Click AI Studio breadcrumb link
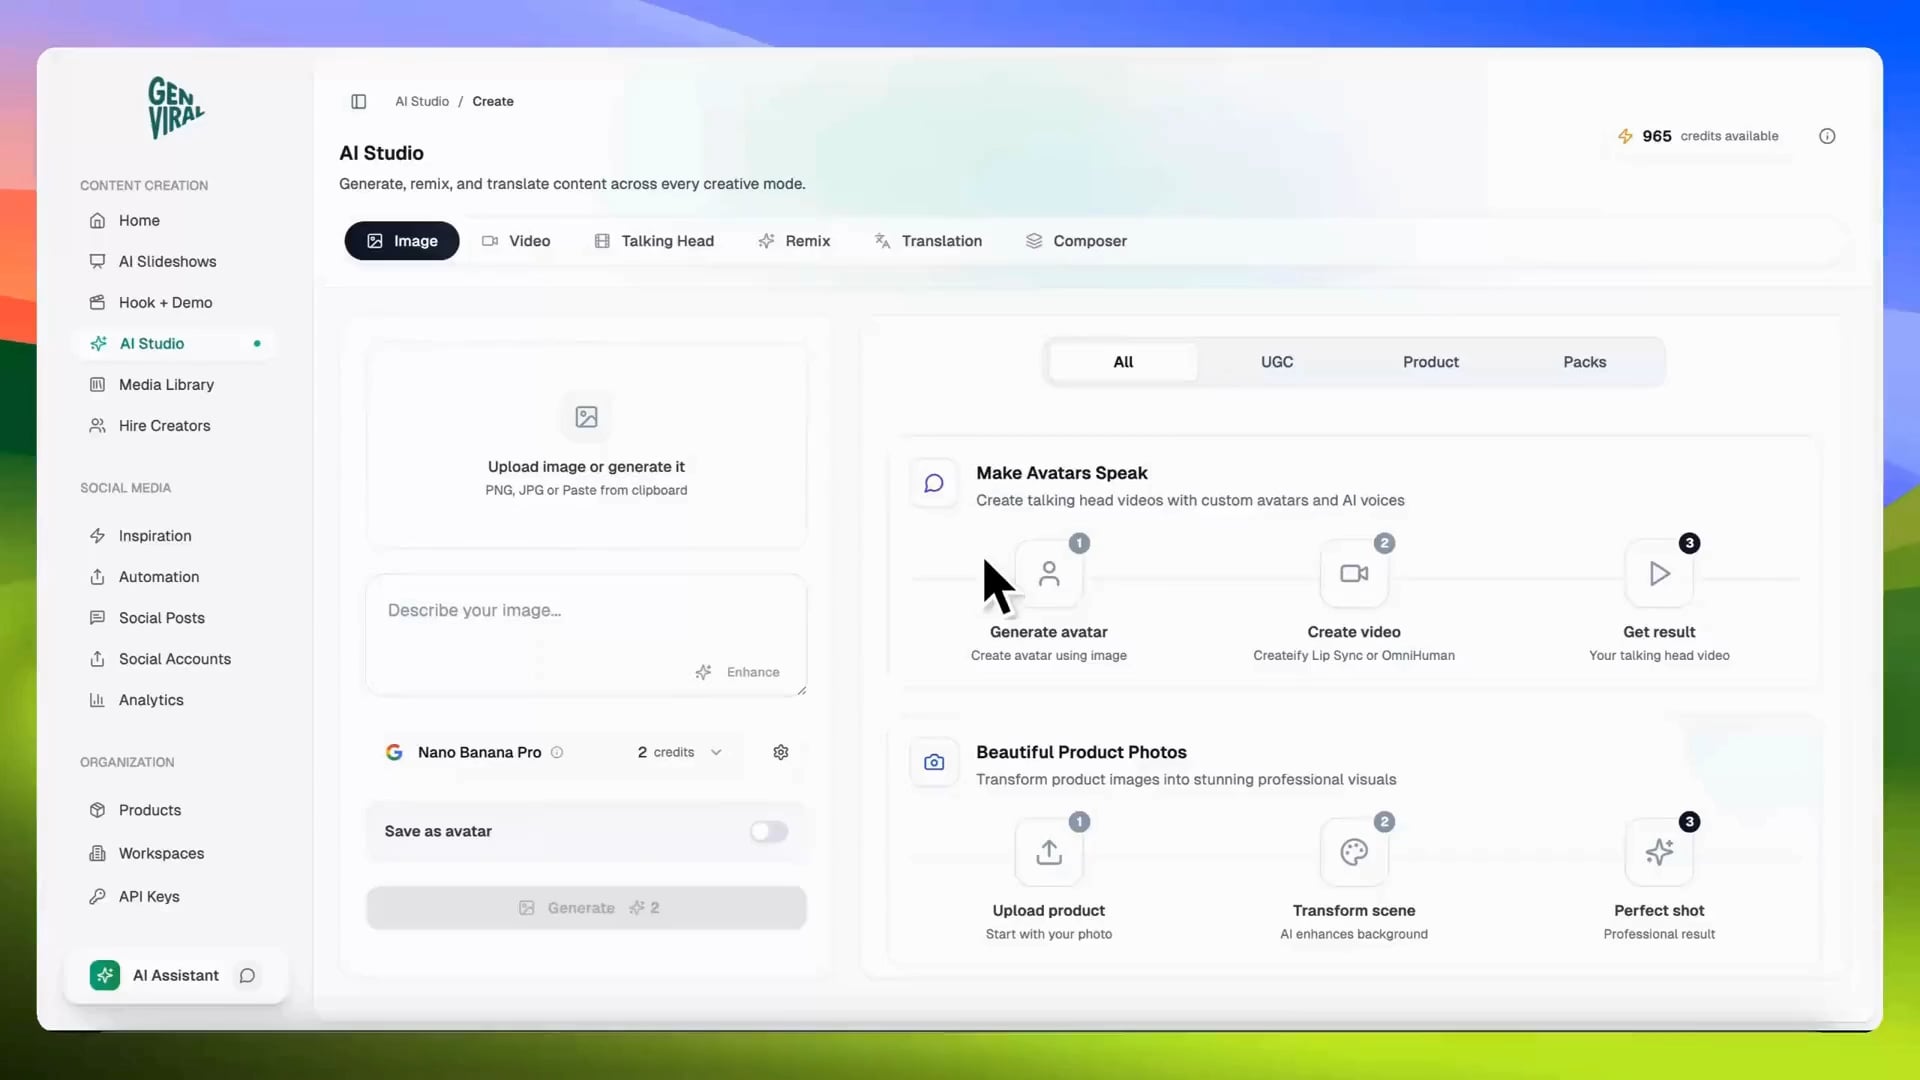 coord(421,101)
